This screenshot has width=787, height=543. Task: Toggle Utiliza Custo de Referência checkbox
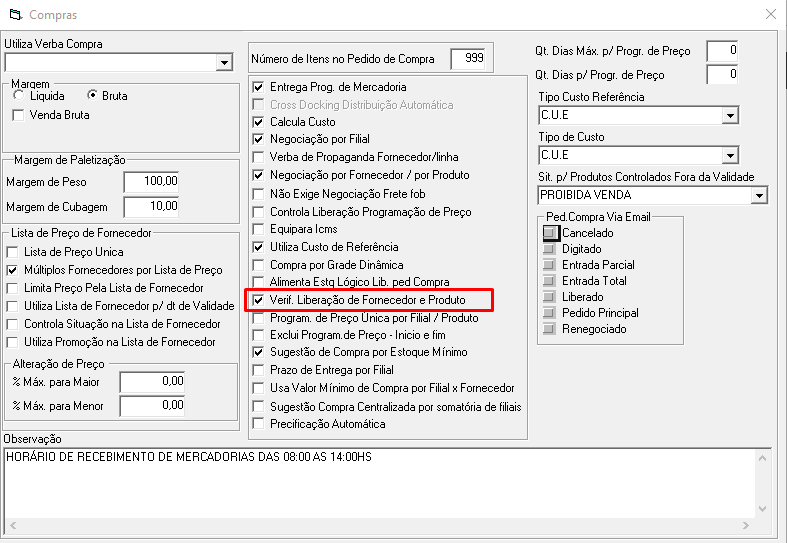point(258,247)
